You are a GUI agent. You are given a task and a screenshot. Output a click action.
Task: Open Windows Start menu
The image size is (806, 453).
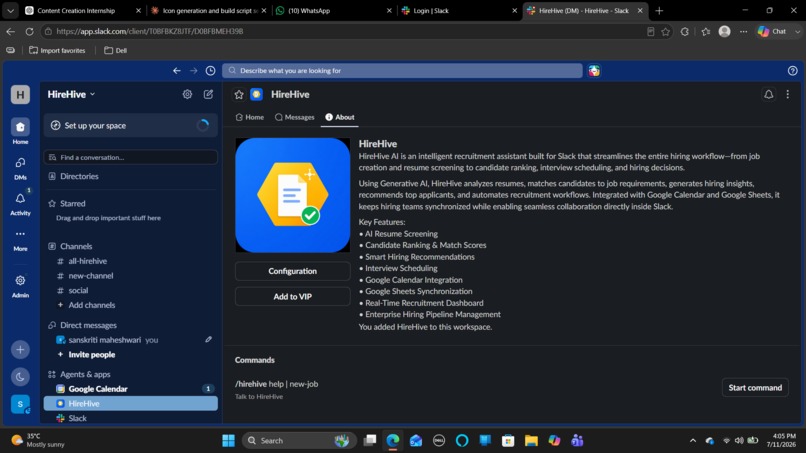click(x=228, y=441)
